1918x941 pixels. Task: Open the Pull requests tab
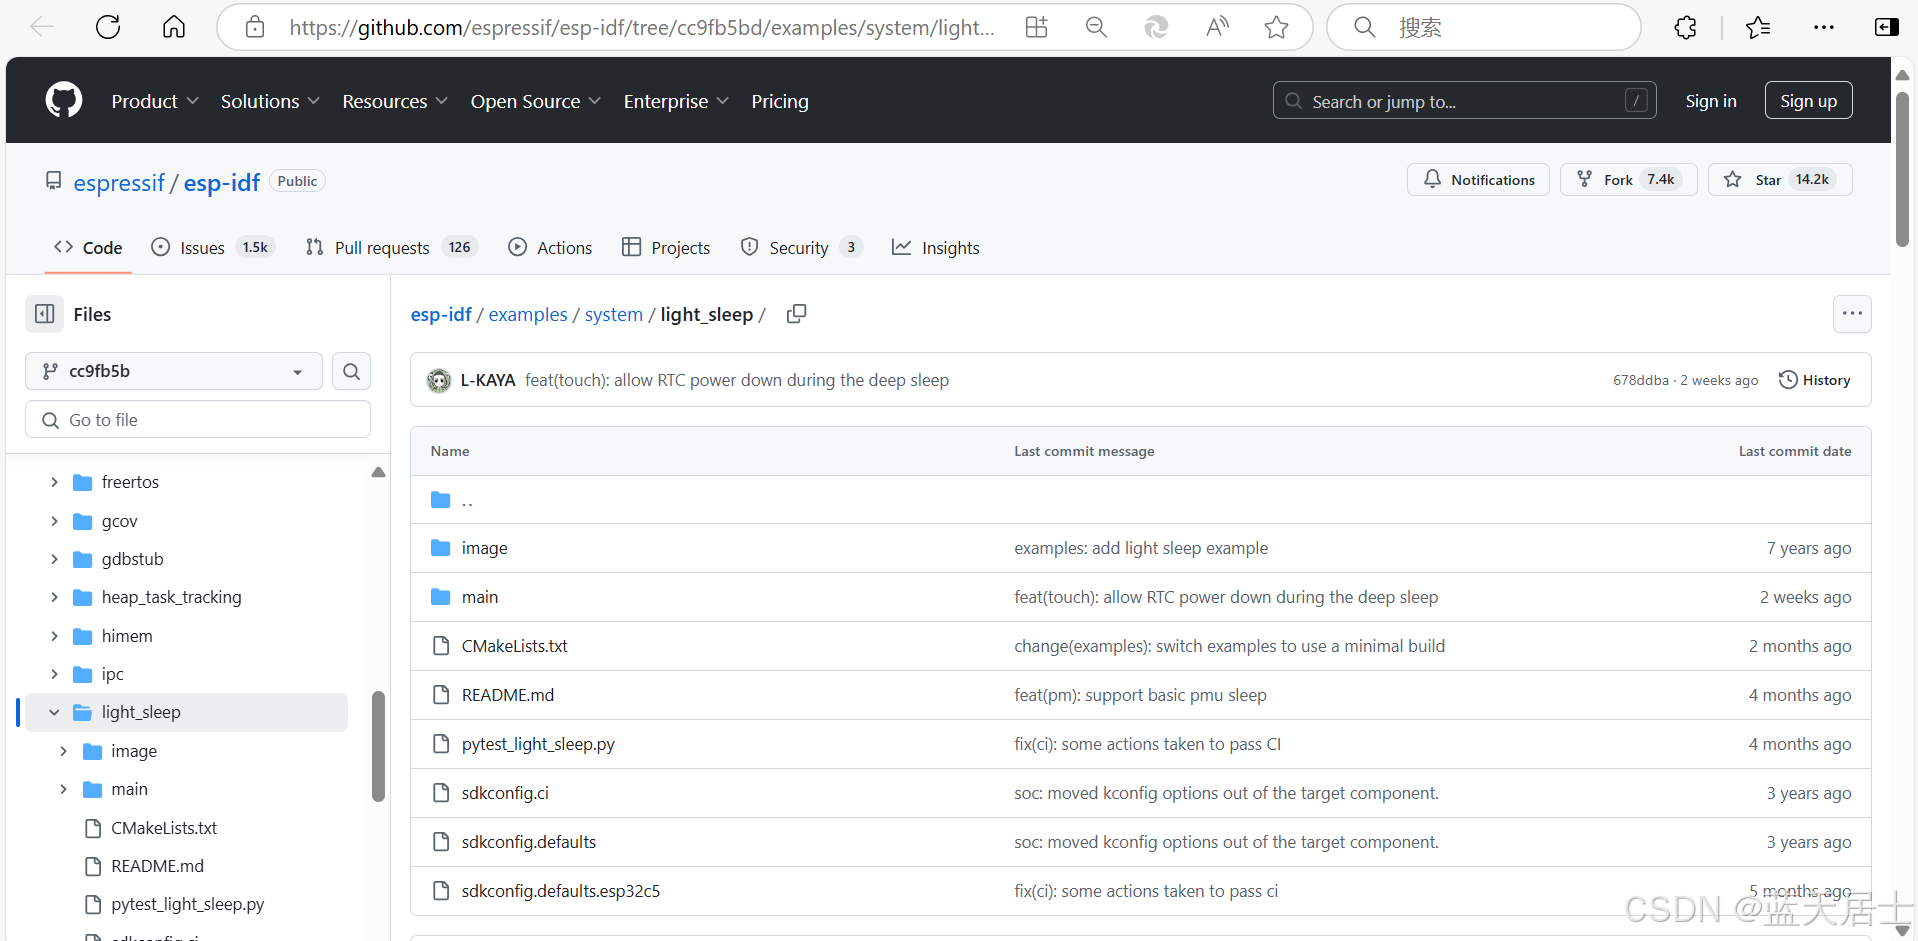pos(391,248)
